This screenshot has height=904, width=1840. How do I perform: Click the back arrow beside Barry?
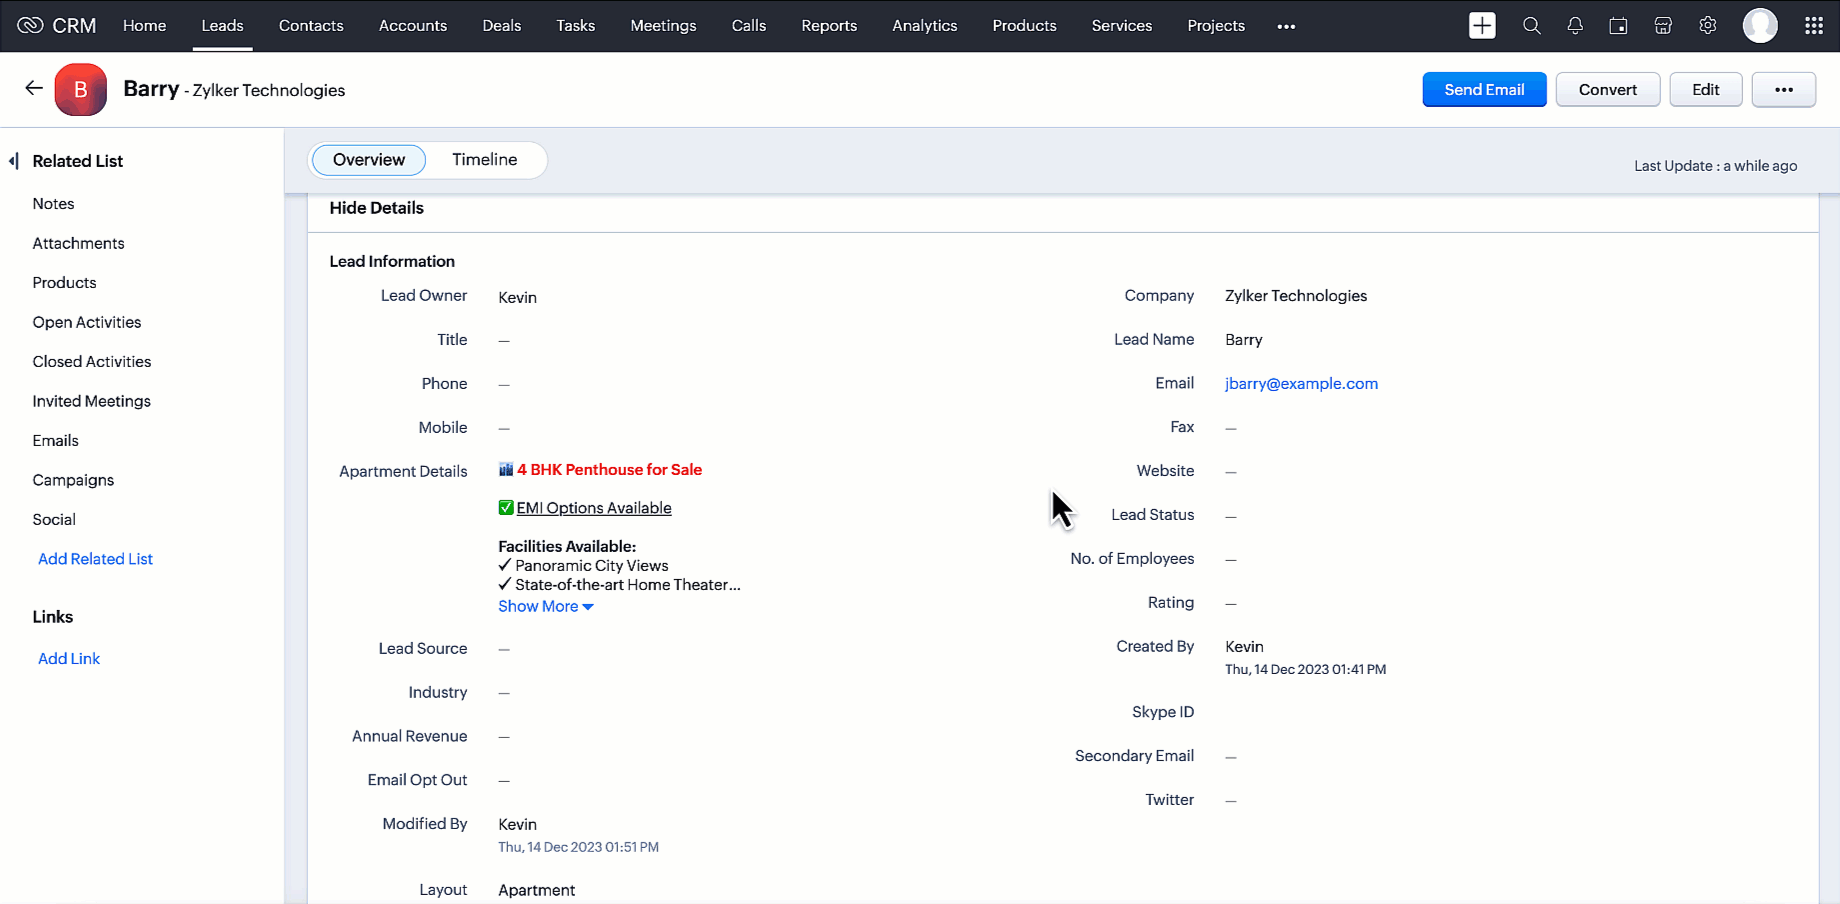click(x=34, y=88)
